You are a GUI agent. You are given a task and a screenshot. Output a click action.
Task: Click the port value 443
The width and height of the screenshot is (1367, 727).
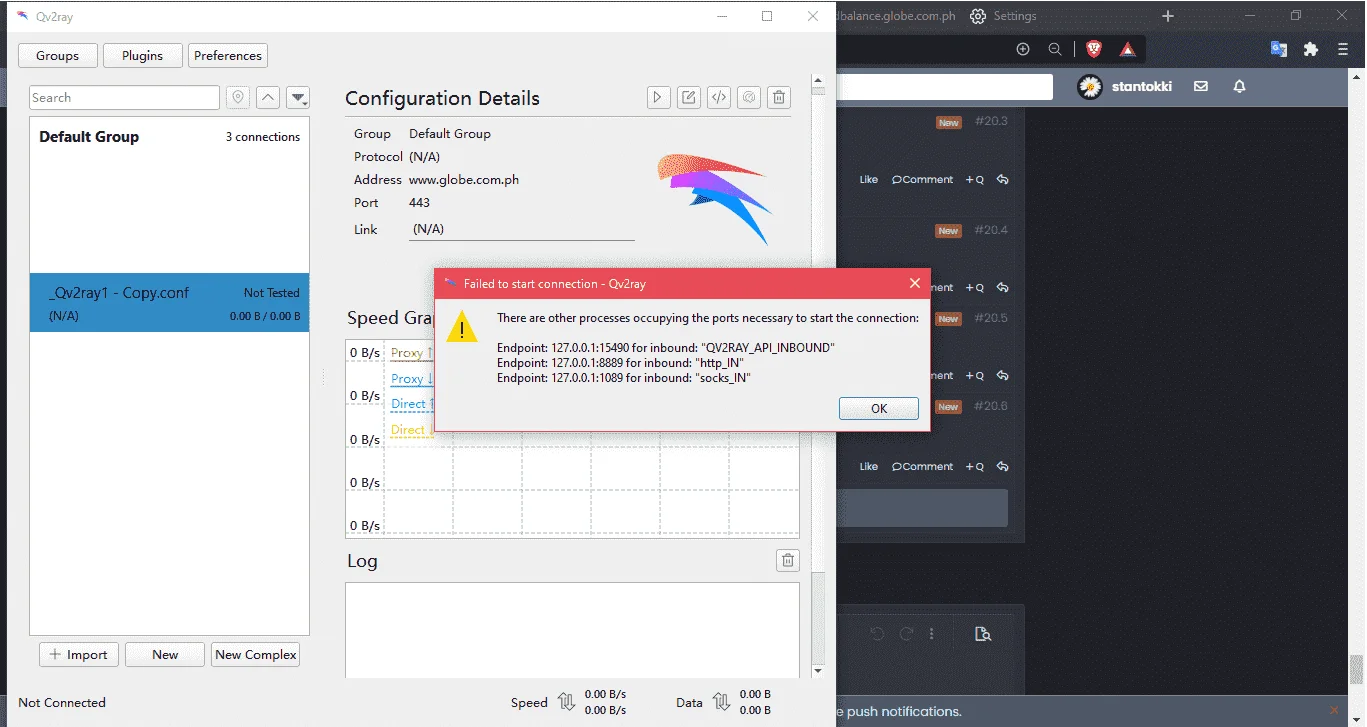[x=420, y=203]
